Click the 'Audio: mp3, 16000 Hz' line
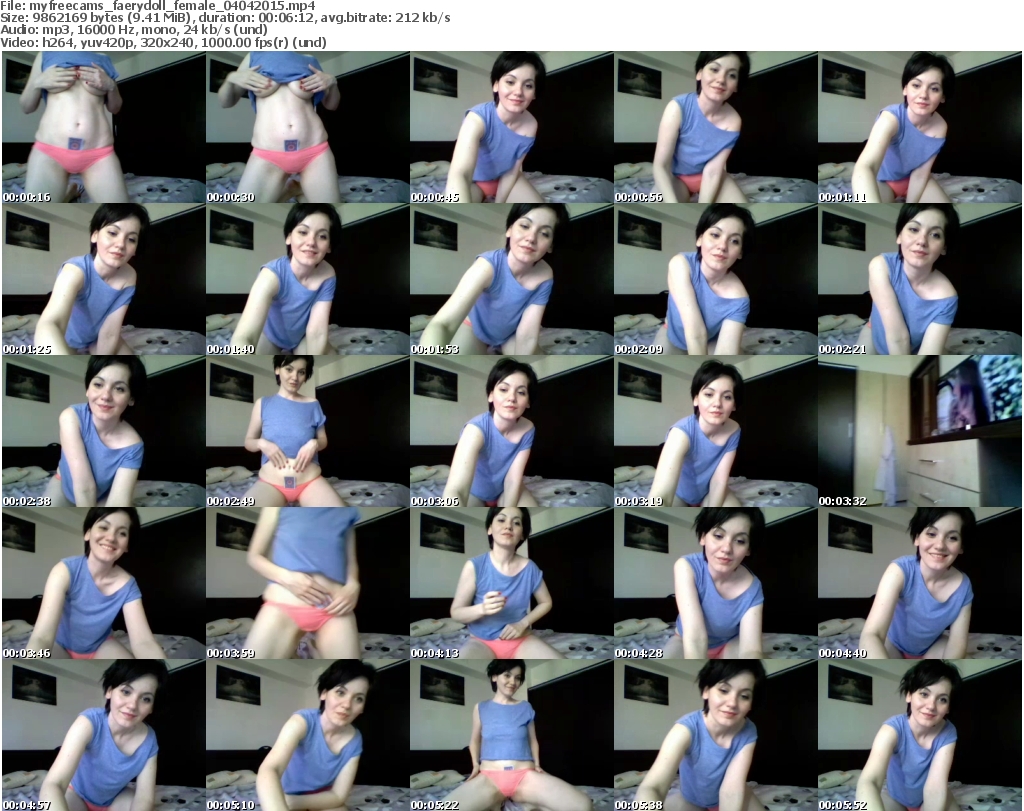 (134, 30)
